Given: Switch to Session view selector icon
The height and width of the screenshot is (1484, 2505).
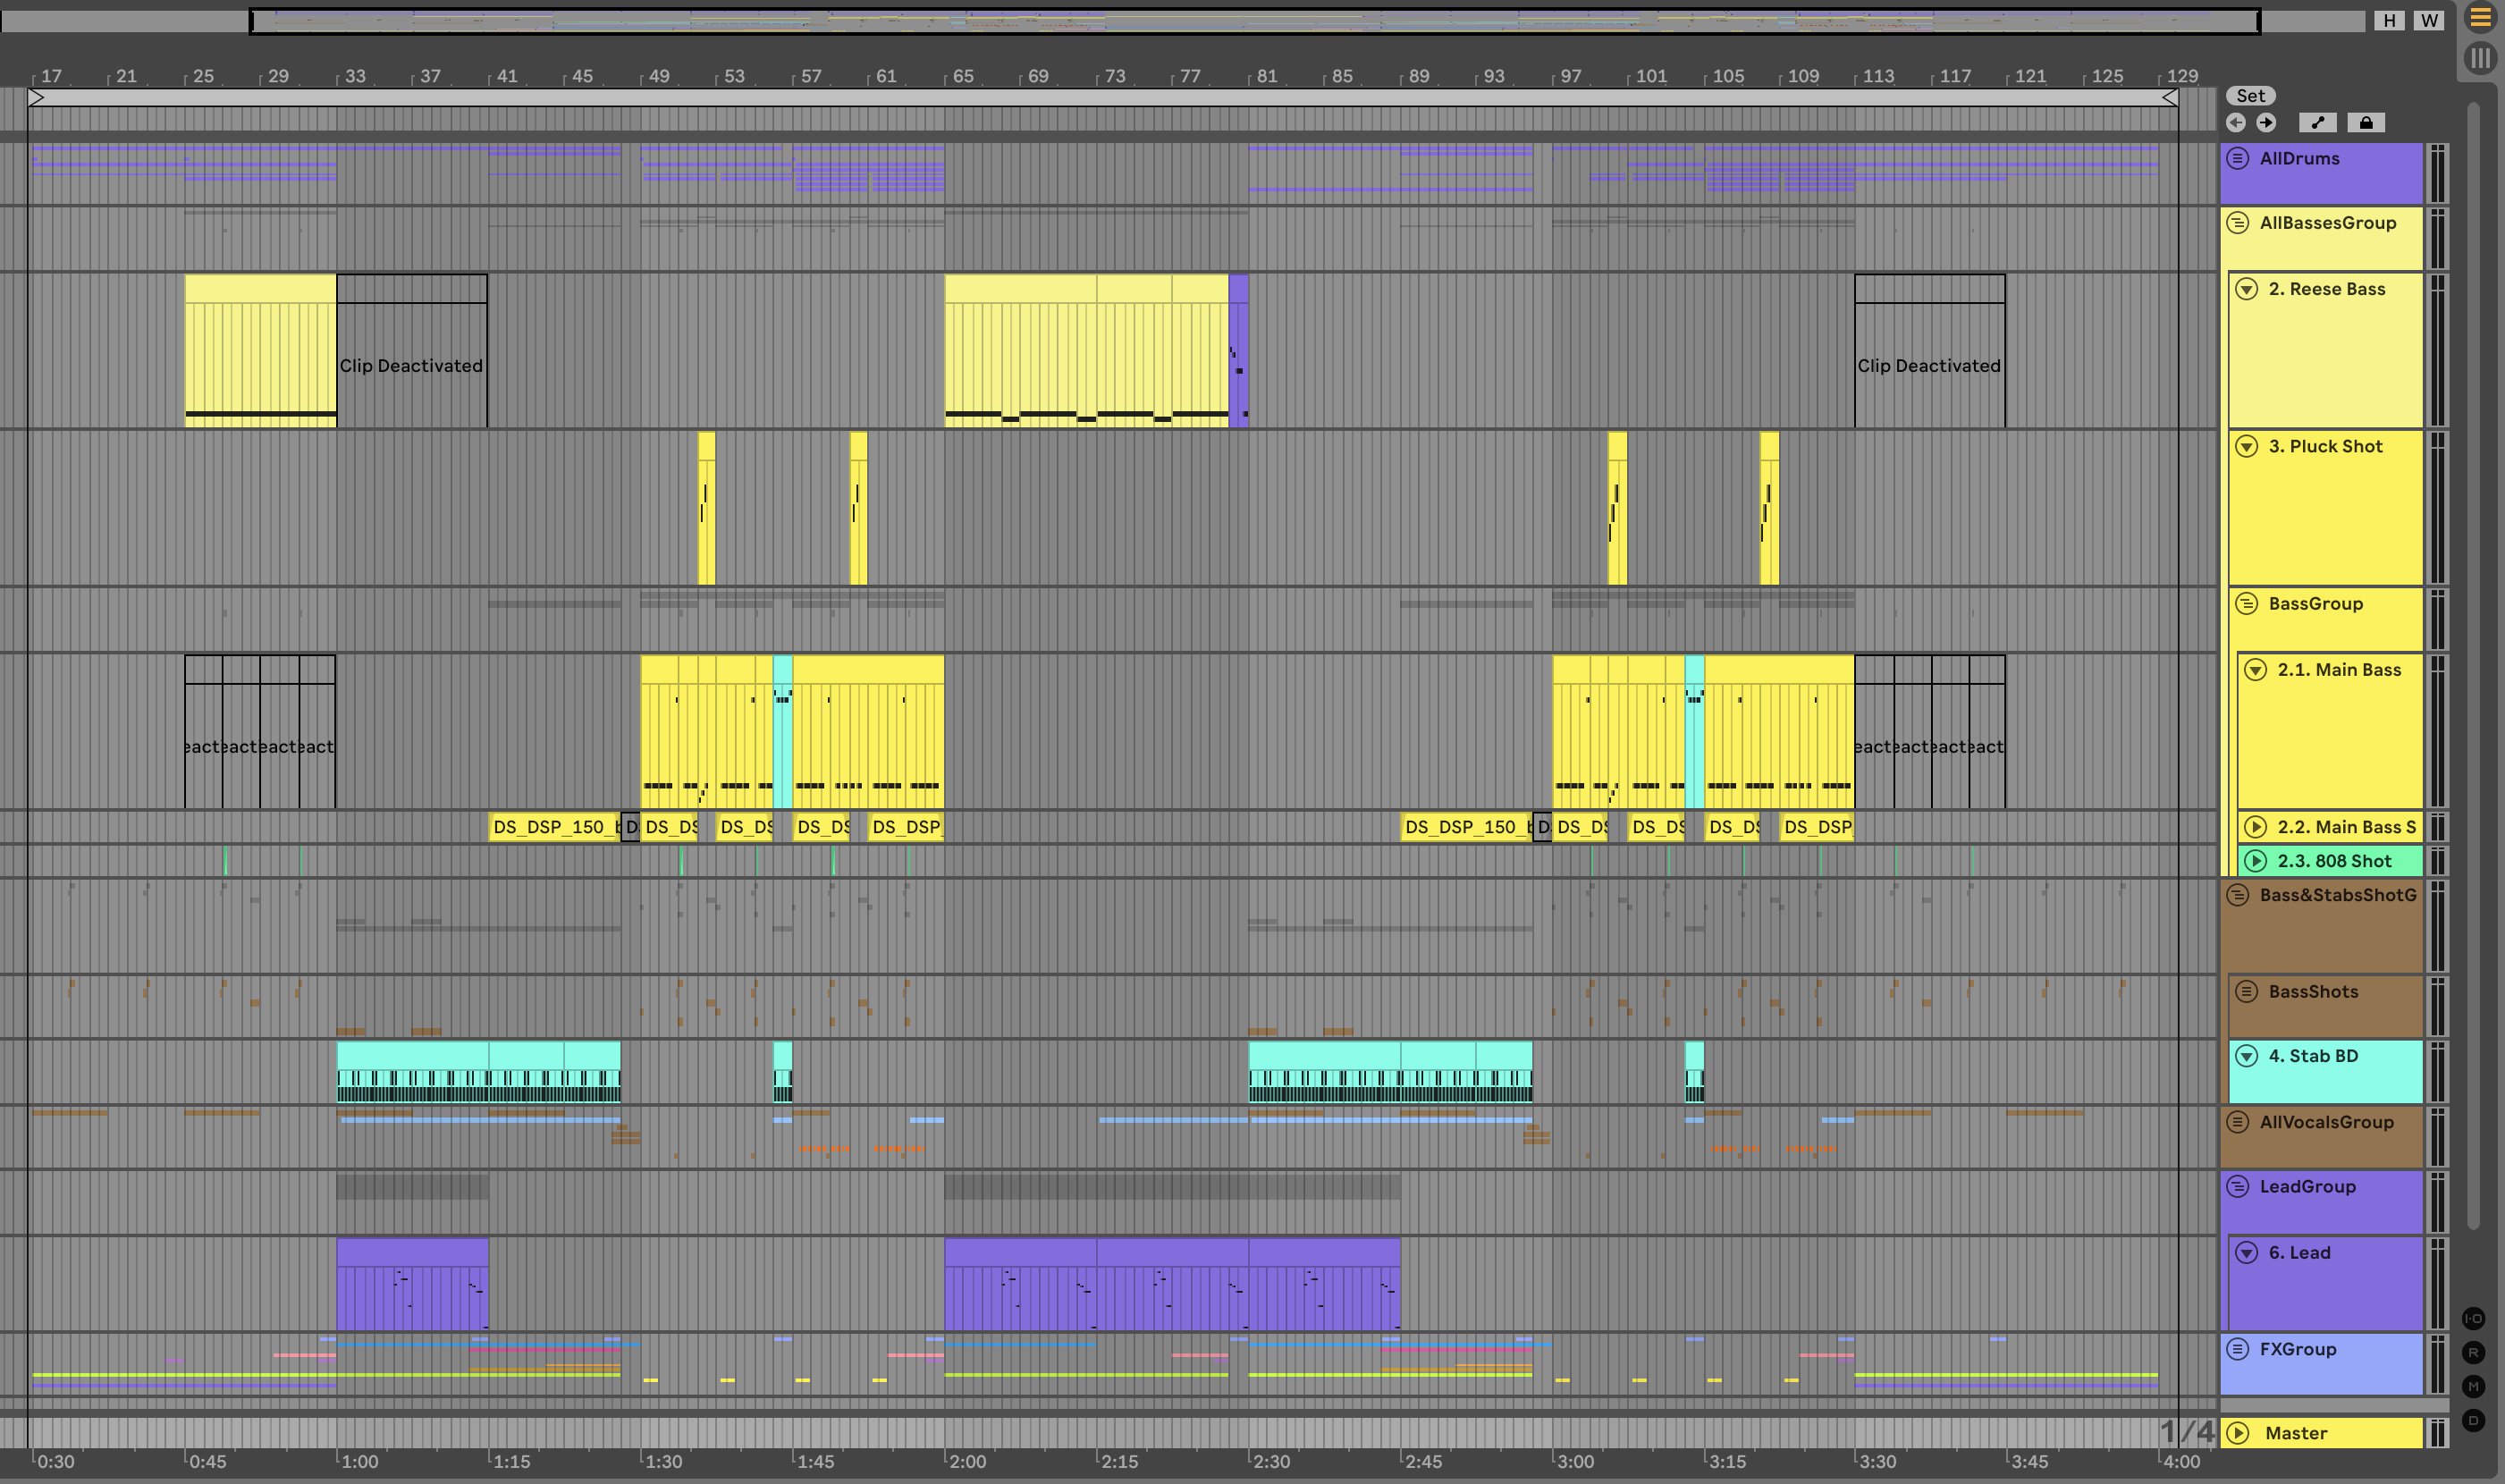Looking at the screenshot, I should pos(2480,58).
